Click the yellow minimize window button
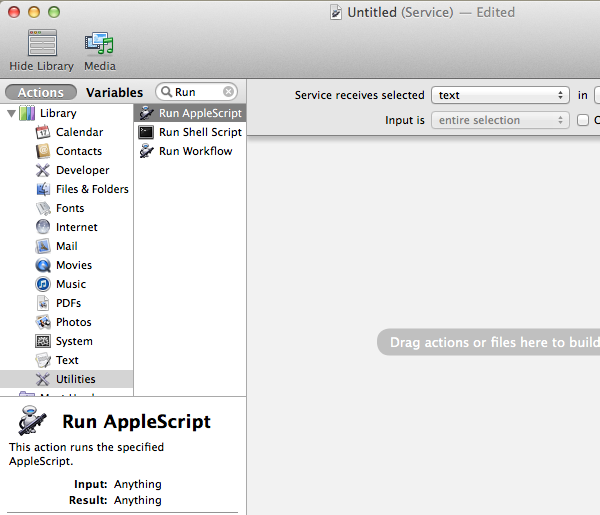The height and width of the screenshot is (515, 600). (x=34, y=12)
